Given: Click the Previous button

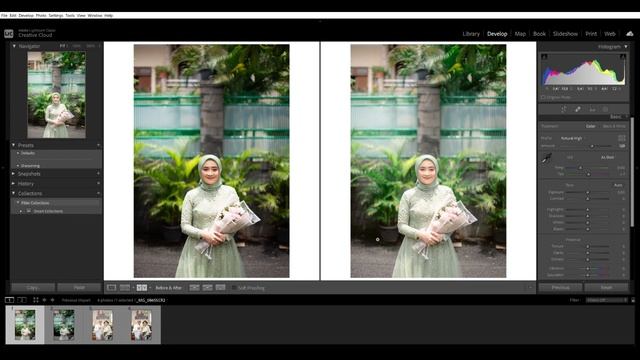Looking at the screenshot, I should [x=560, y=287].
